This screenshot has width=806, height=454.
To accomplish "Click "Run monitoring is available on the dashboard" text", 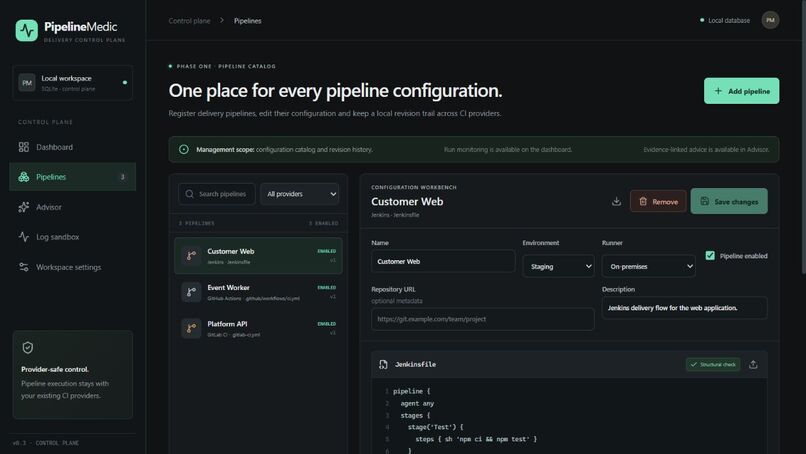I will point(508,150).
